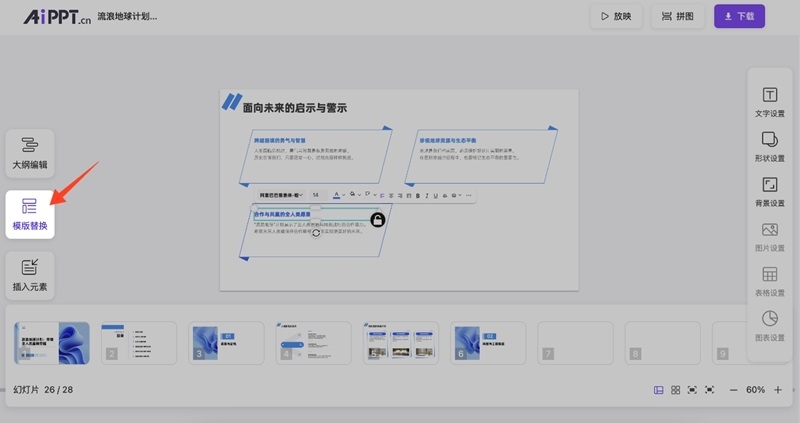Screen dimensions: 800x423
Task: Toggle bold formatting
Action: point(418,195)
